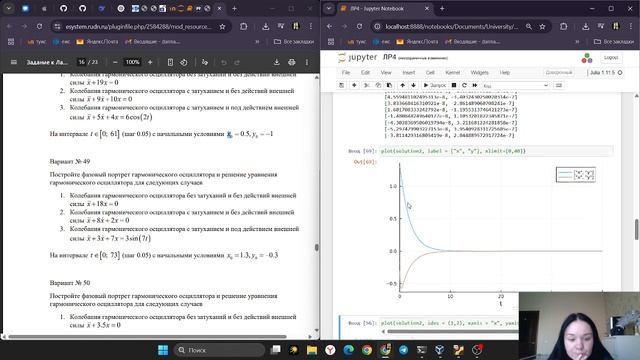
Task: Click the PDF page number field
Action: pyautogui.click(x=82, y=62)
